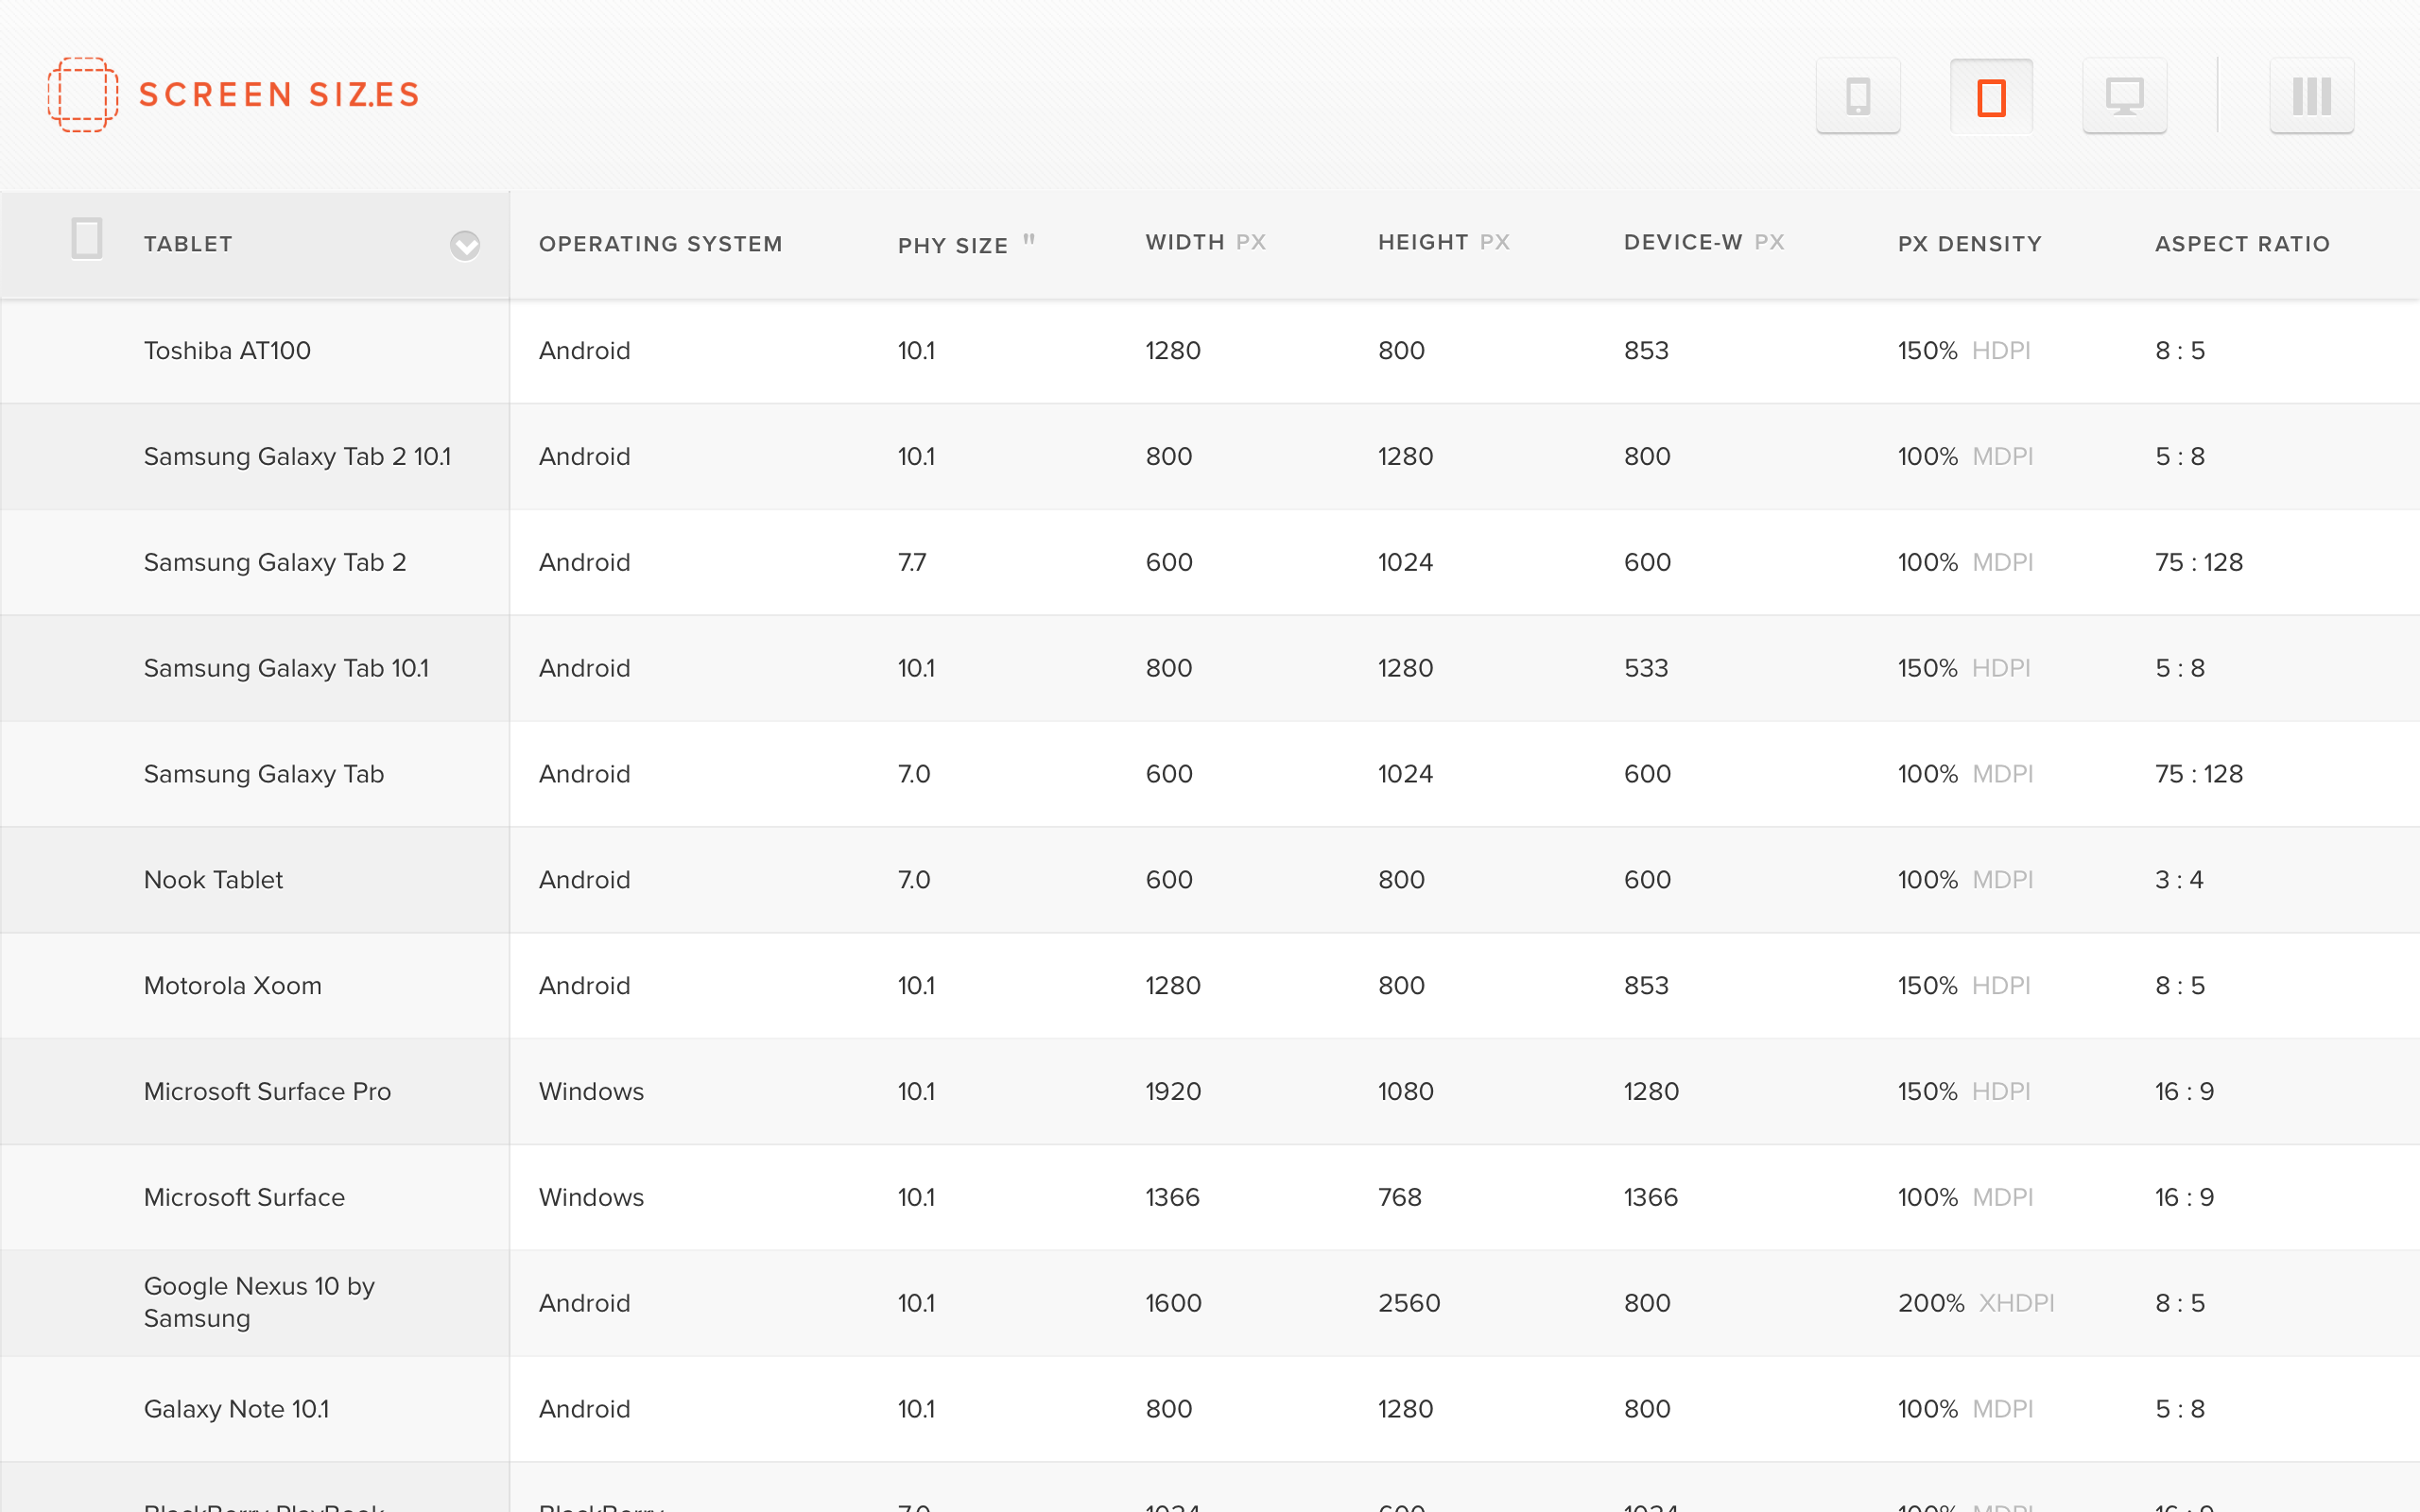This screenshot has height=1512, width=2420.
Task: Click Windows OS for Microsoft Surface Pro
Action: (x=591, y=1092)
